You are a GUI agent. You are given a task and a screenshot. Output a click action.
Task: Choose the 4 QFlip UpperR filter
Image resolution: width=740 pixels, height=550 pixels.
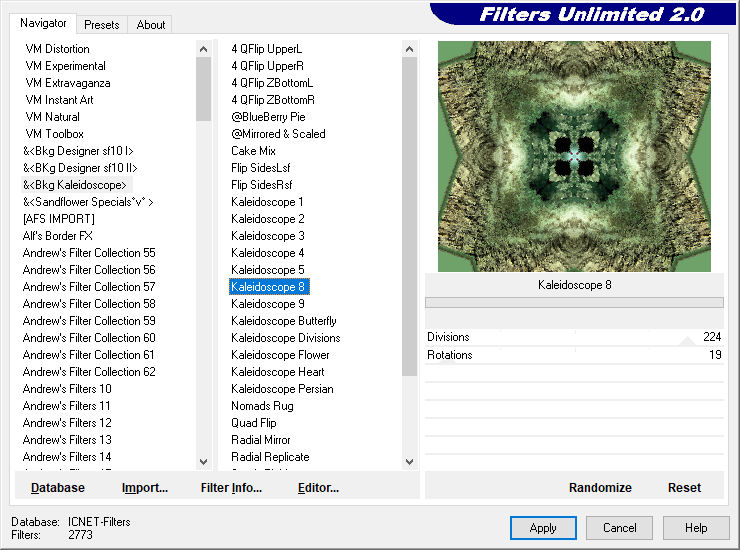[268, 66]
